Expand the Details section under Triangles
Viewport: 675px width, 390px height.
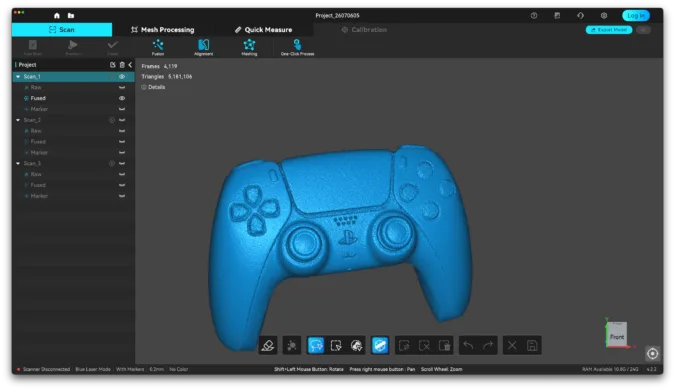point(153,87)
